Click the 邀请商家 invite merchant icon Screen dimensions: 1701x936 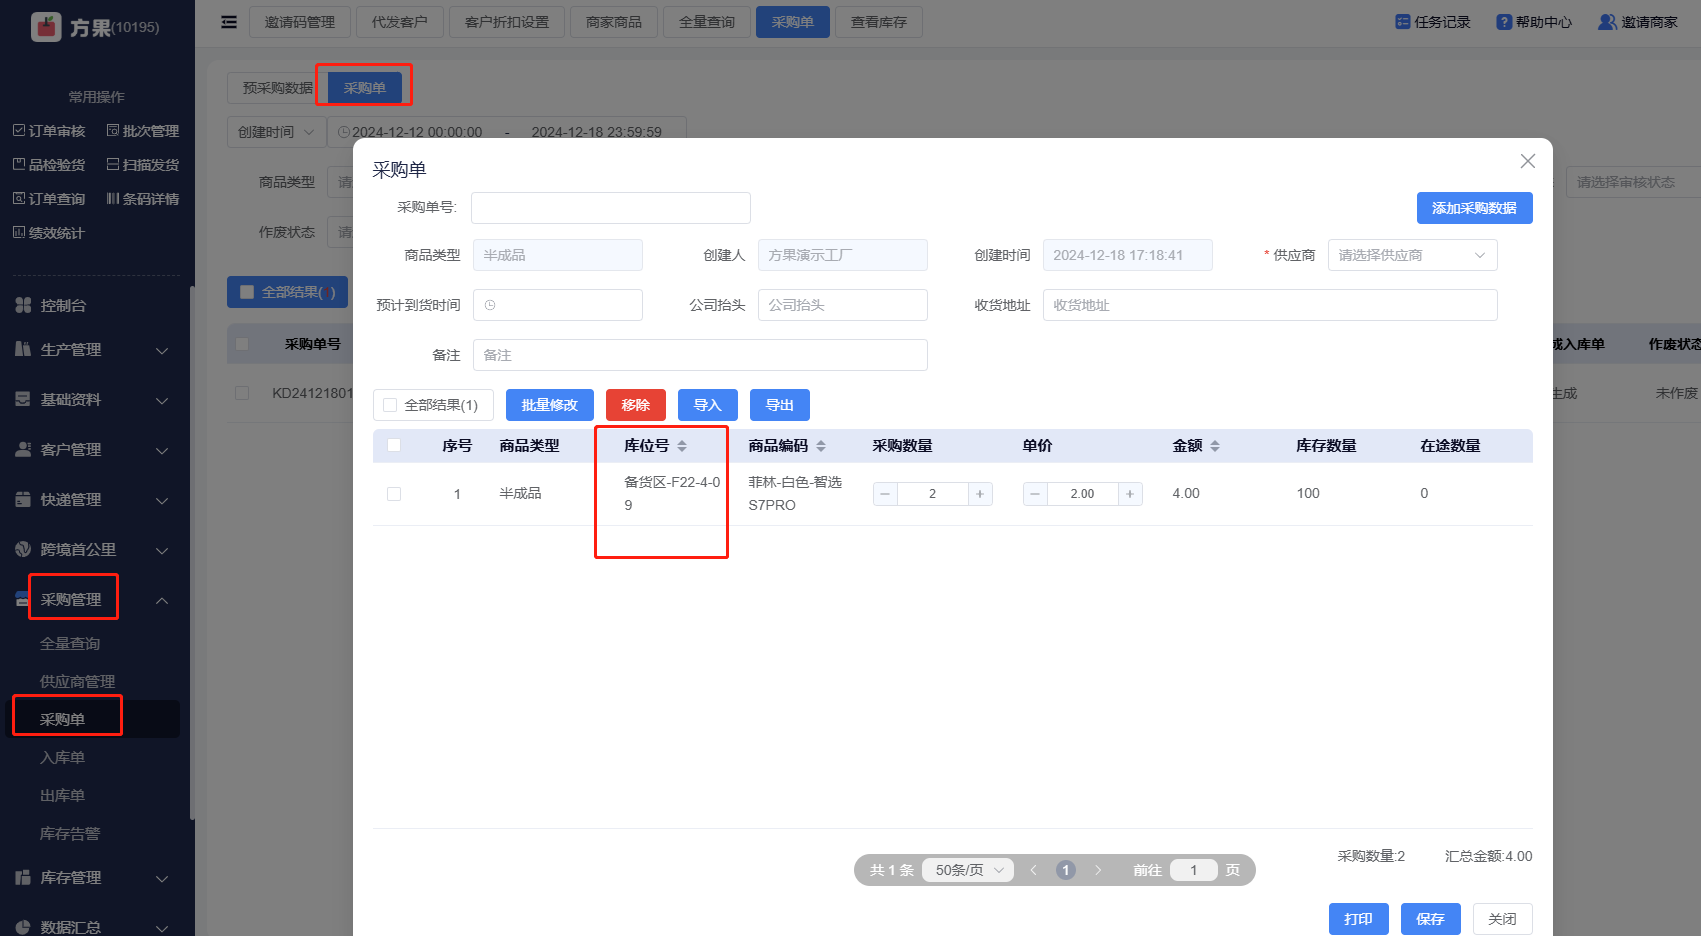[1607, 22]
